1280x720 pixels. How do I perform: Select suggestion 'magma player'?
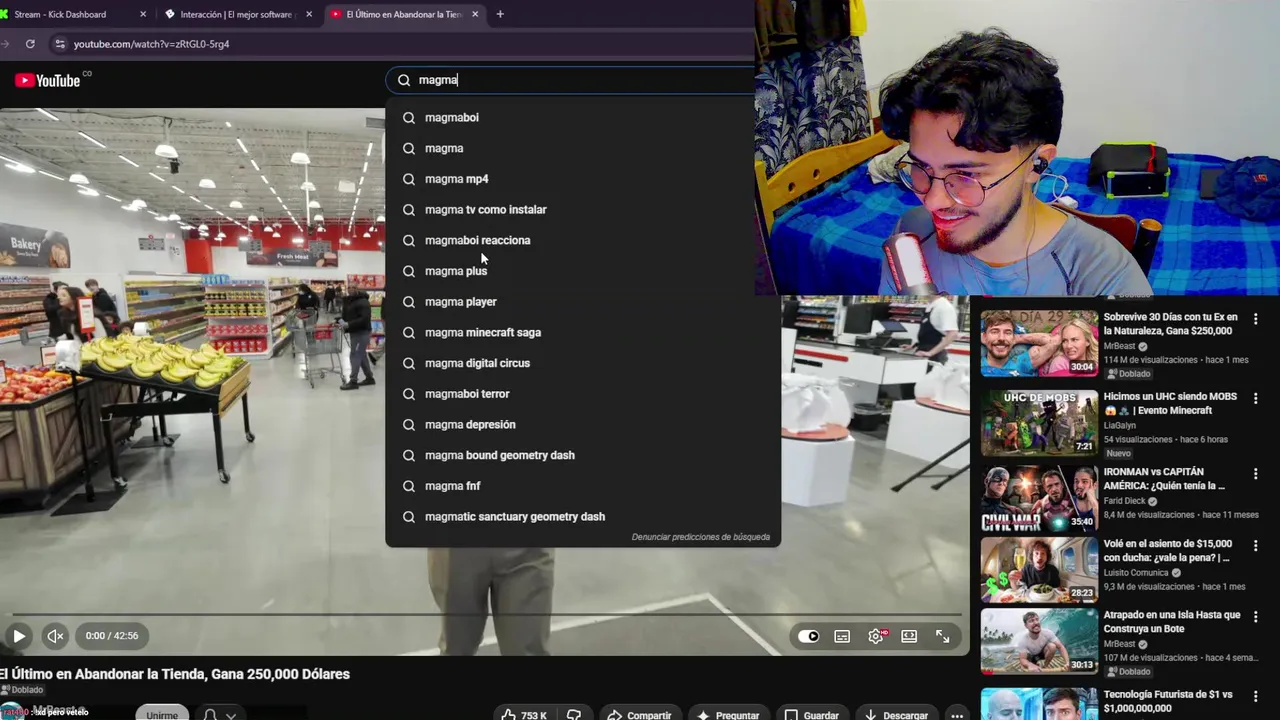pos(583,302)
